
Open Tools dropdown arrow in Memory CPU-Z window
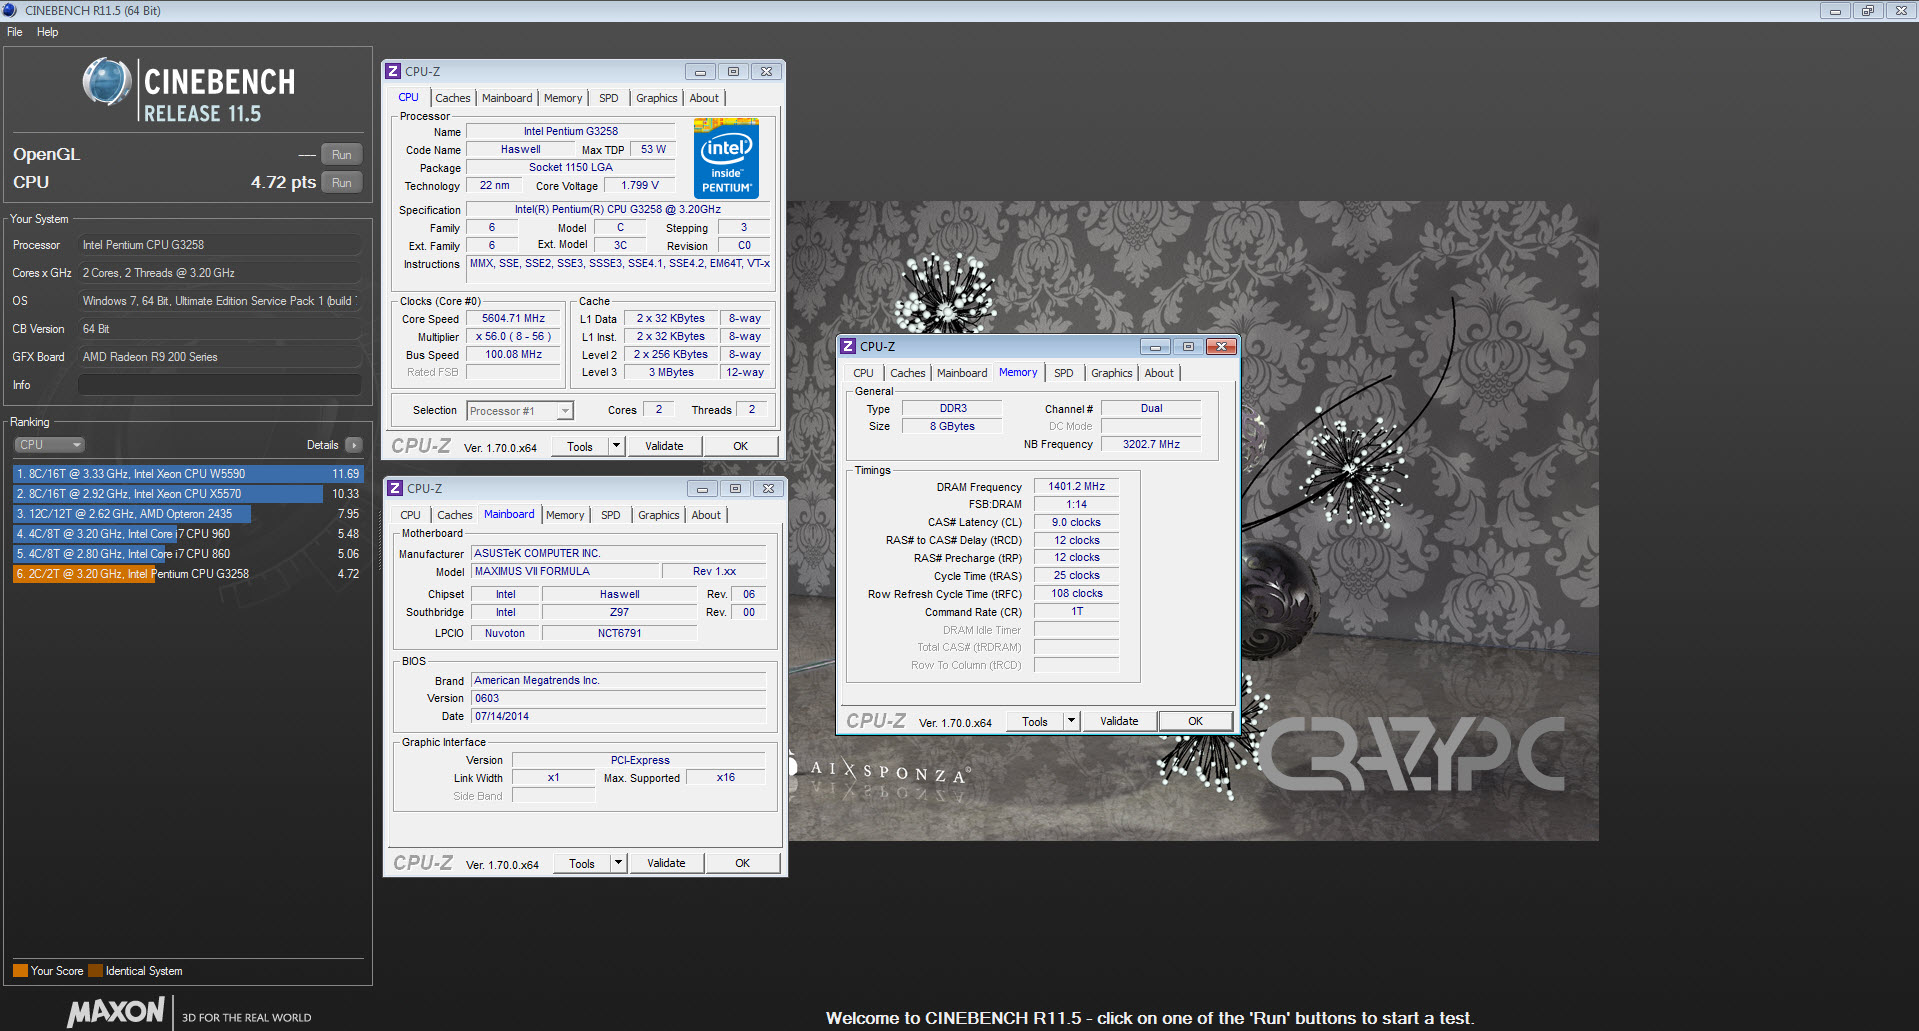click(1072, 722)
